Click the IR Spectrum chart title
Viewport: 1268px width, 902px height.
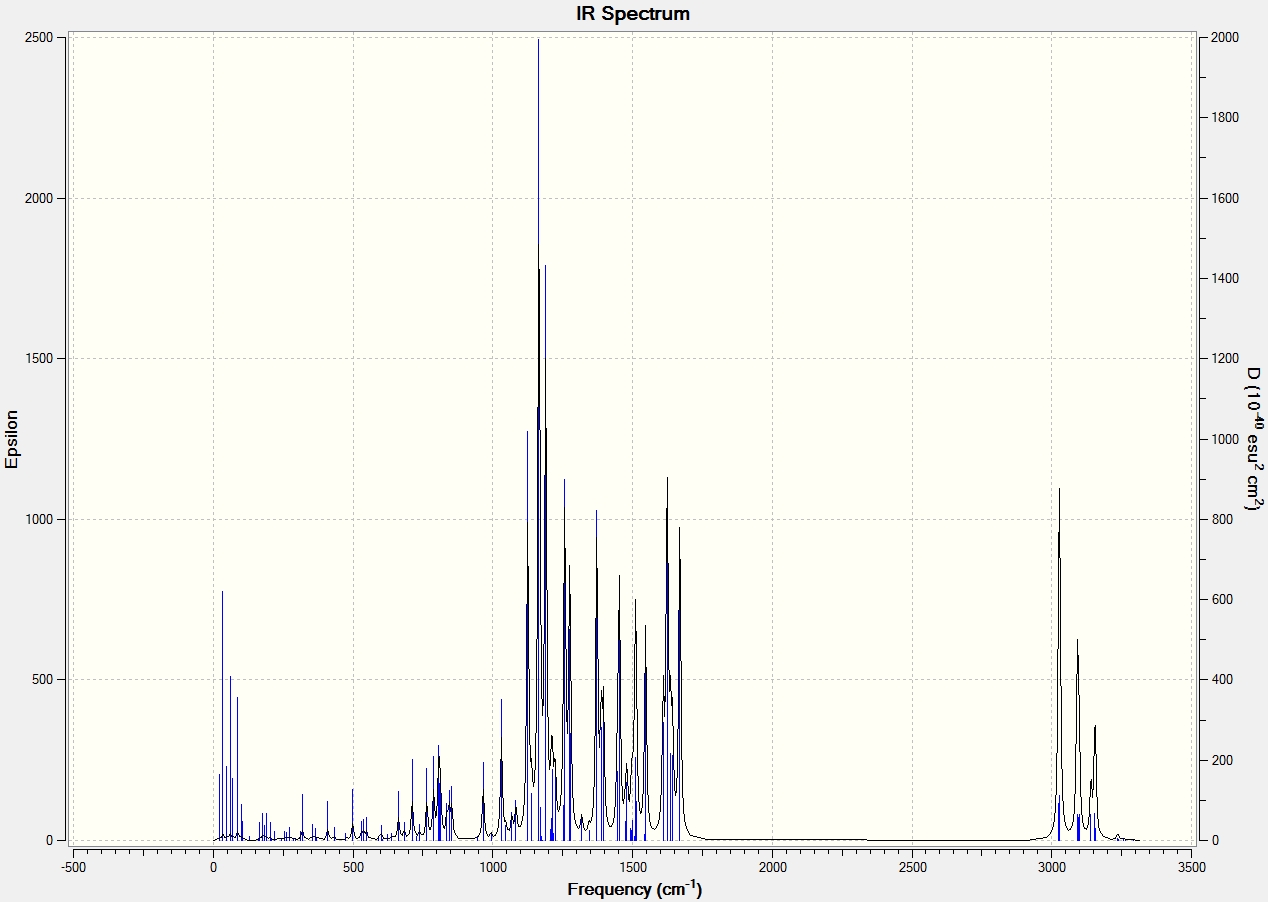[633, 14]
